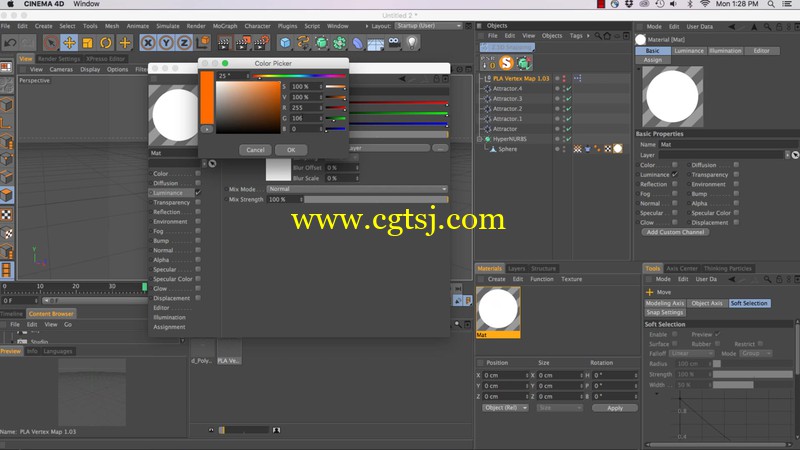Select the Live Selection arrow tool
800x450 pixels.
click(x=50, y=43)
